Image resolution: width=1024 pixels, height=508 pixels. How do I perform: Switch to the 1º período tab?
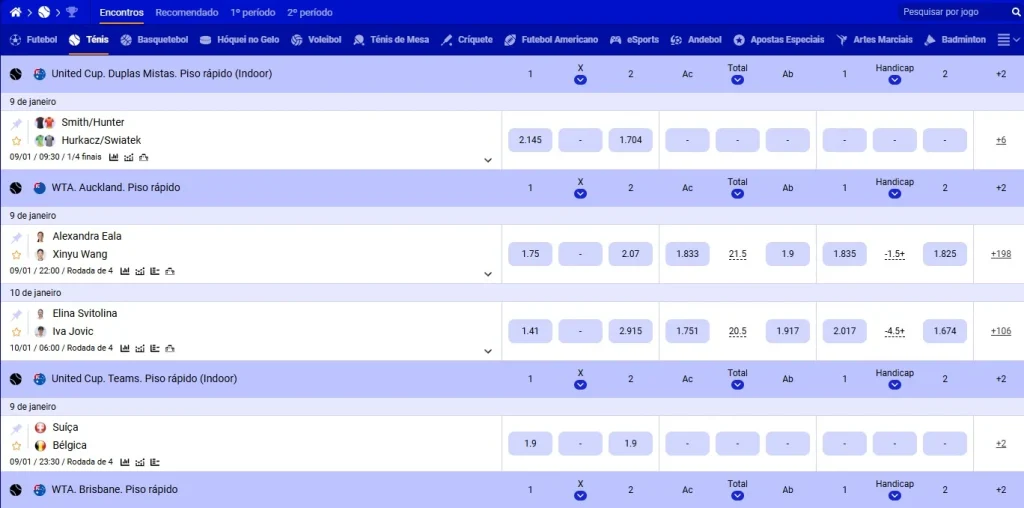[253, 12]
